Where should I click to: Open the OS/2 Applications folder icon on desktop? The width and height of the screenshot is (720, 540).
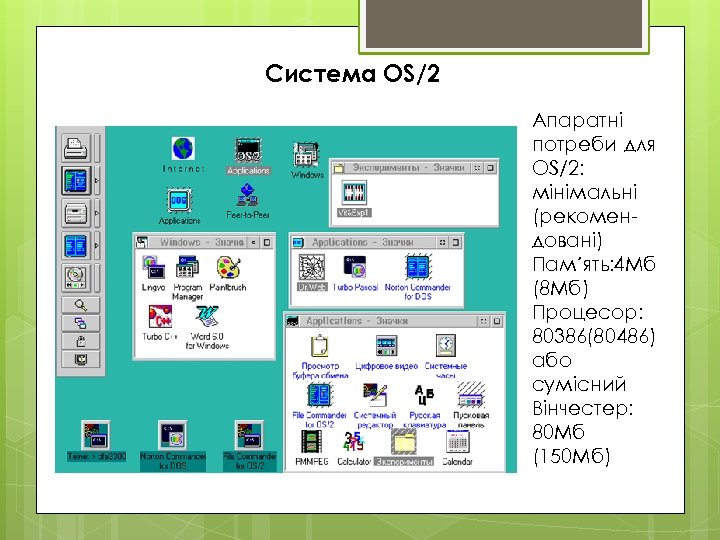pyautogui.click(x=248, y=151)
